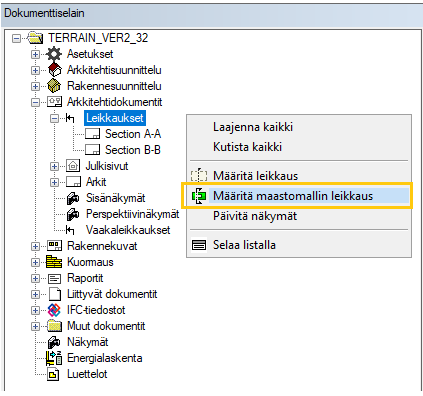This screenshot has width=423, height=396.
Task: Select the Julkisivut label
Action: click(107, 166)
